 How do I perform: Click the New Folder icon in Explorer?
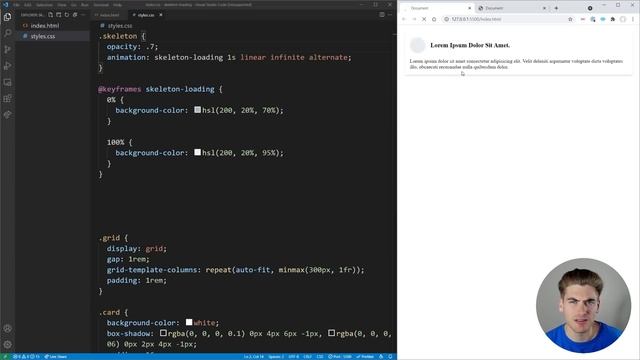59,15
